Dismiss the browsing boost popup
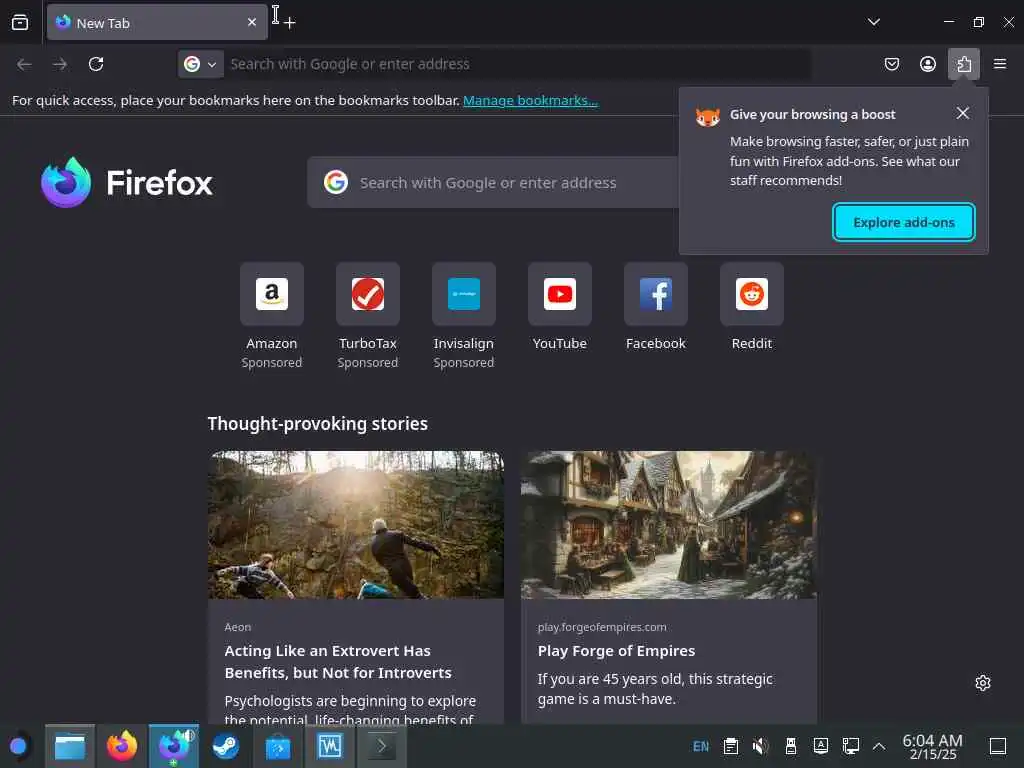Screen dimensions: 1024x768 pyautogui.click(x=963, y=114)
